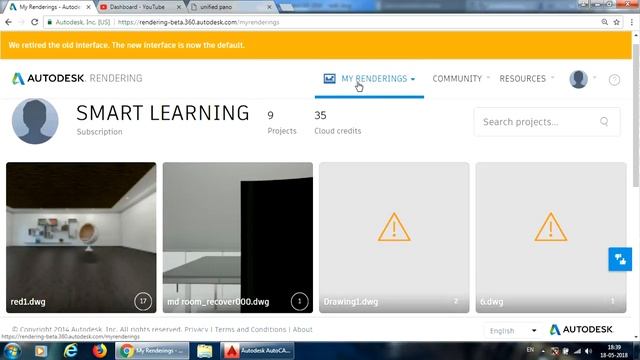Switch to Chrome My Renderings taskbar button
Viewport: 640px width, 360px height.
tap(152, 351)
